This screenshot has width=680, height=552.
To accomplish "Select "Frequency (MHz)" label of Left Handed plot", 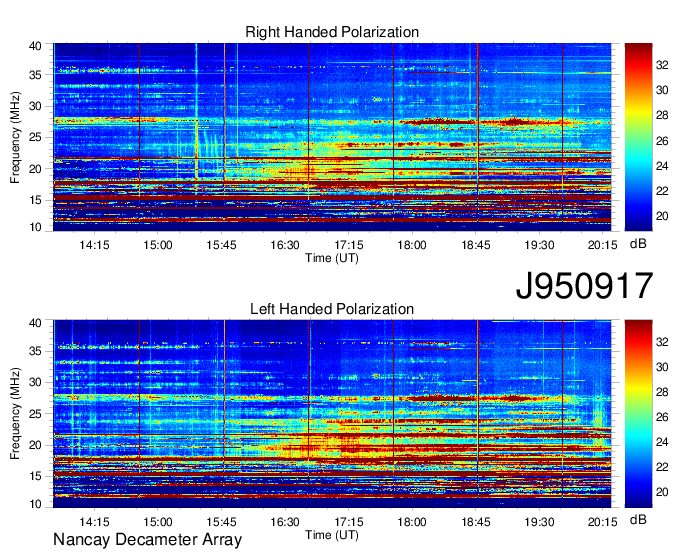I will tap(15, 414).
